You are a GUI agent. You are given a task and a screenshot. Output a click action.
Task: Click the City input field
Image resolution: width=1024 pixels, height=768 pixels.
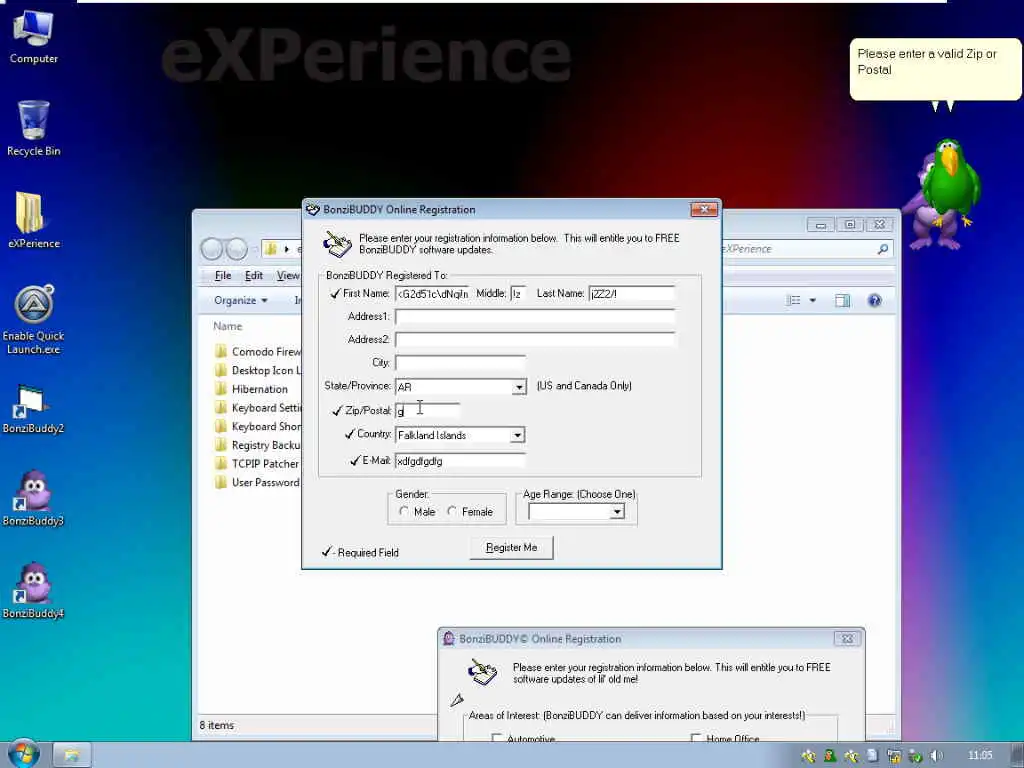(x=460, y=363)
